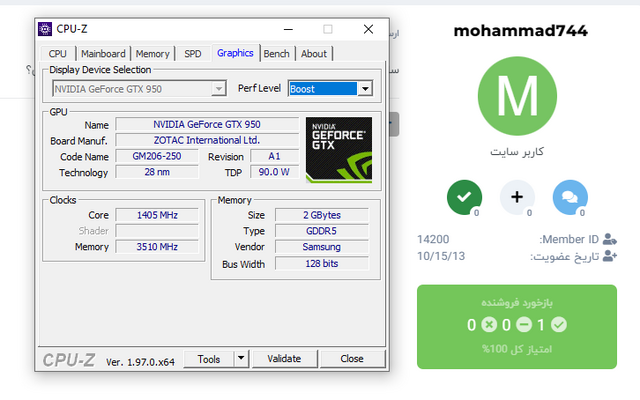640x400 pixels.
Task: Open the SPD tab
Action: (193, 54)
